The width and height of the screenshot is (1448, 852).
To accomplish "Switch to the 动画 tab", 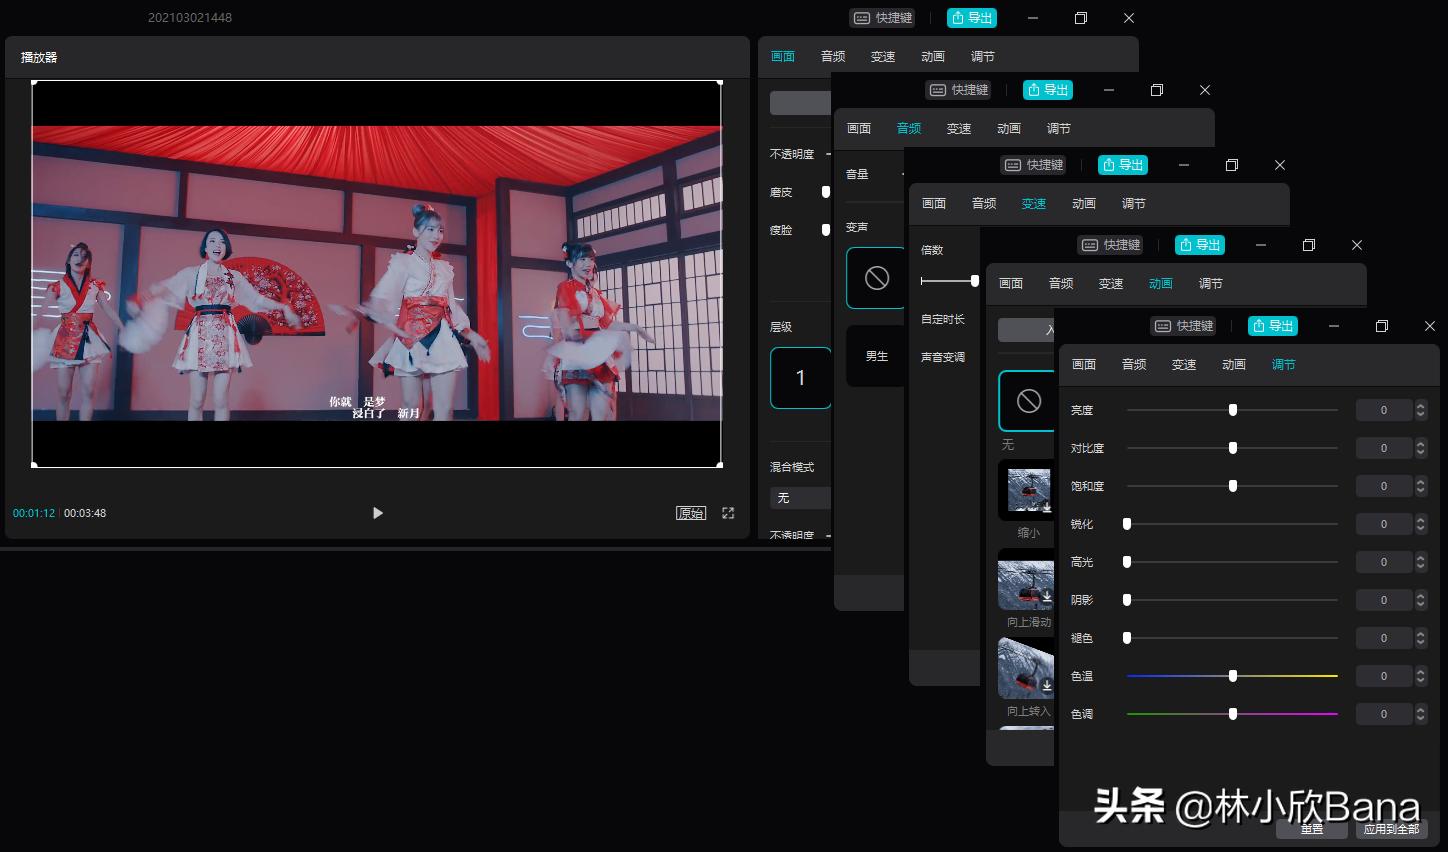I will click(x=1233, y=364).
